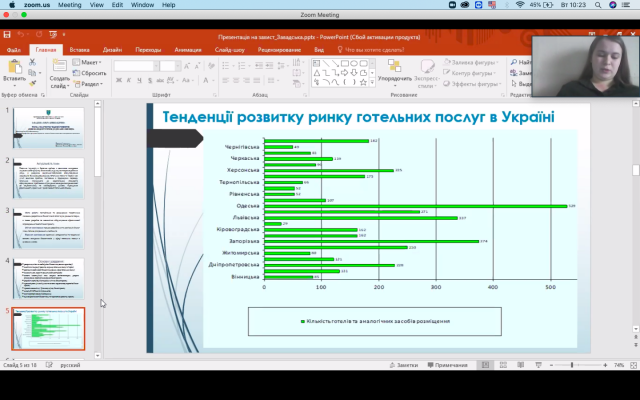Open Meeting menu in macOS menu bar

[x=69, y=5]
